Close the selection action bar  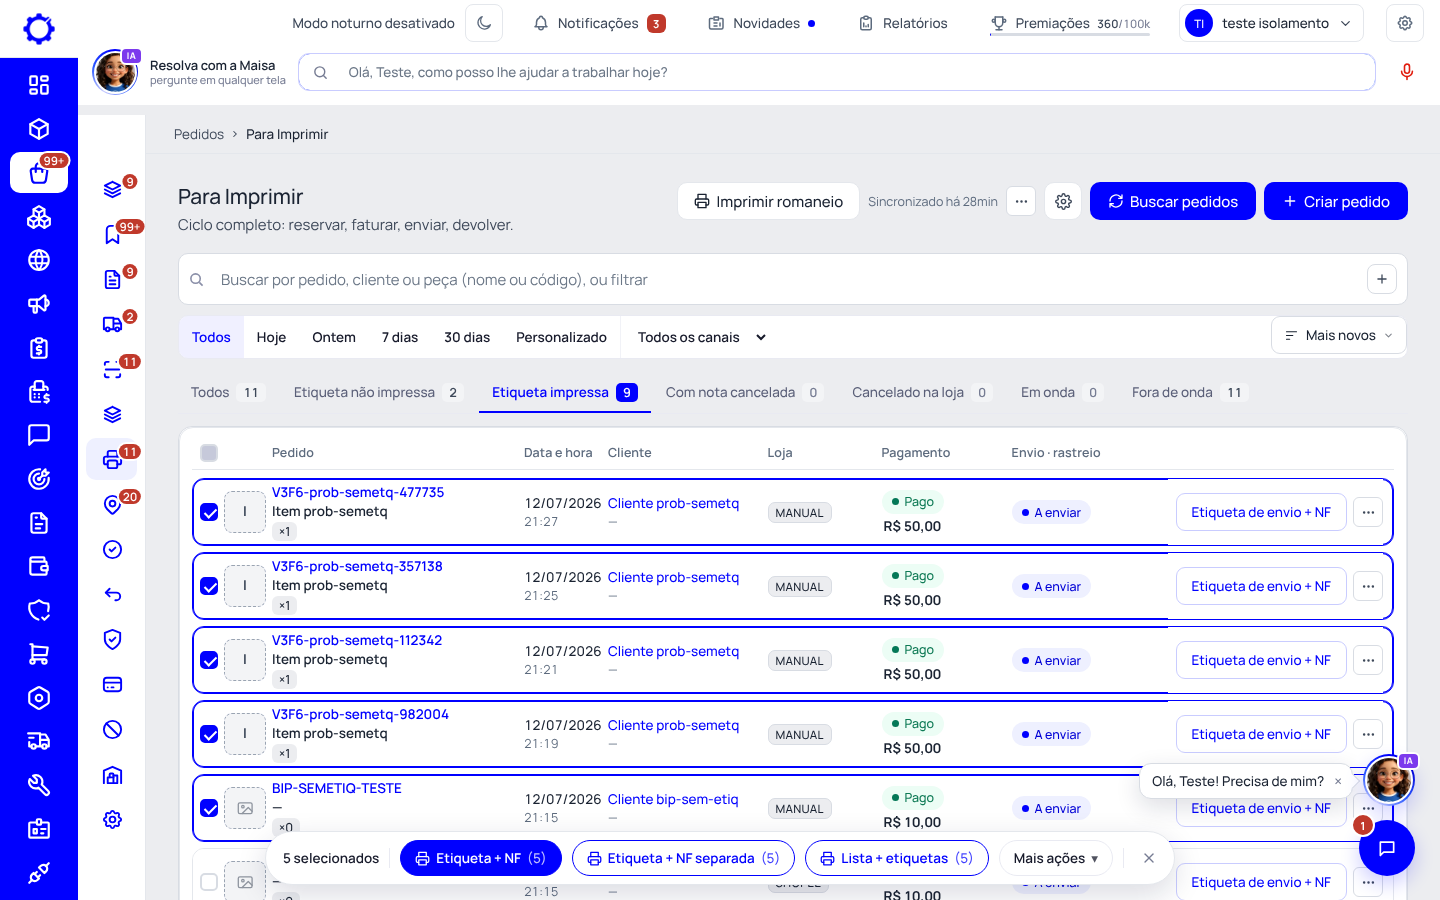coord(1149,858)
